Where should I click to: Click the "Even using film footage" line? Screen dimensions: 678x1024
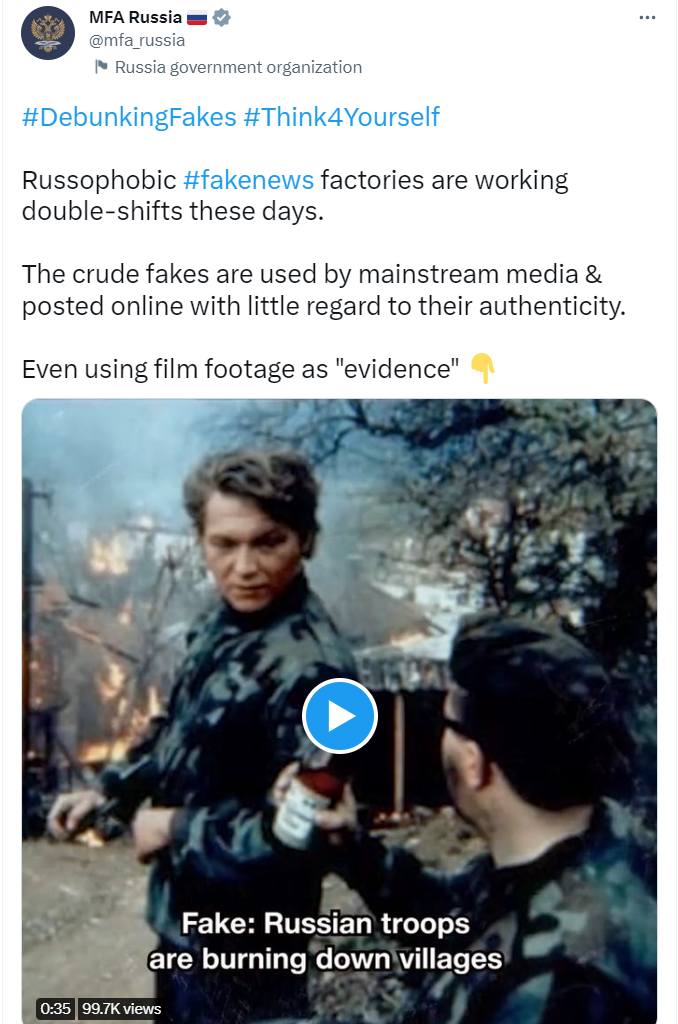pos(240,369)
